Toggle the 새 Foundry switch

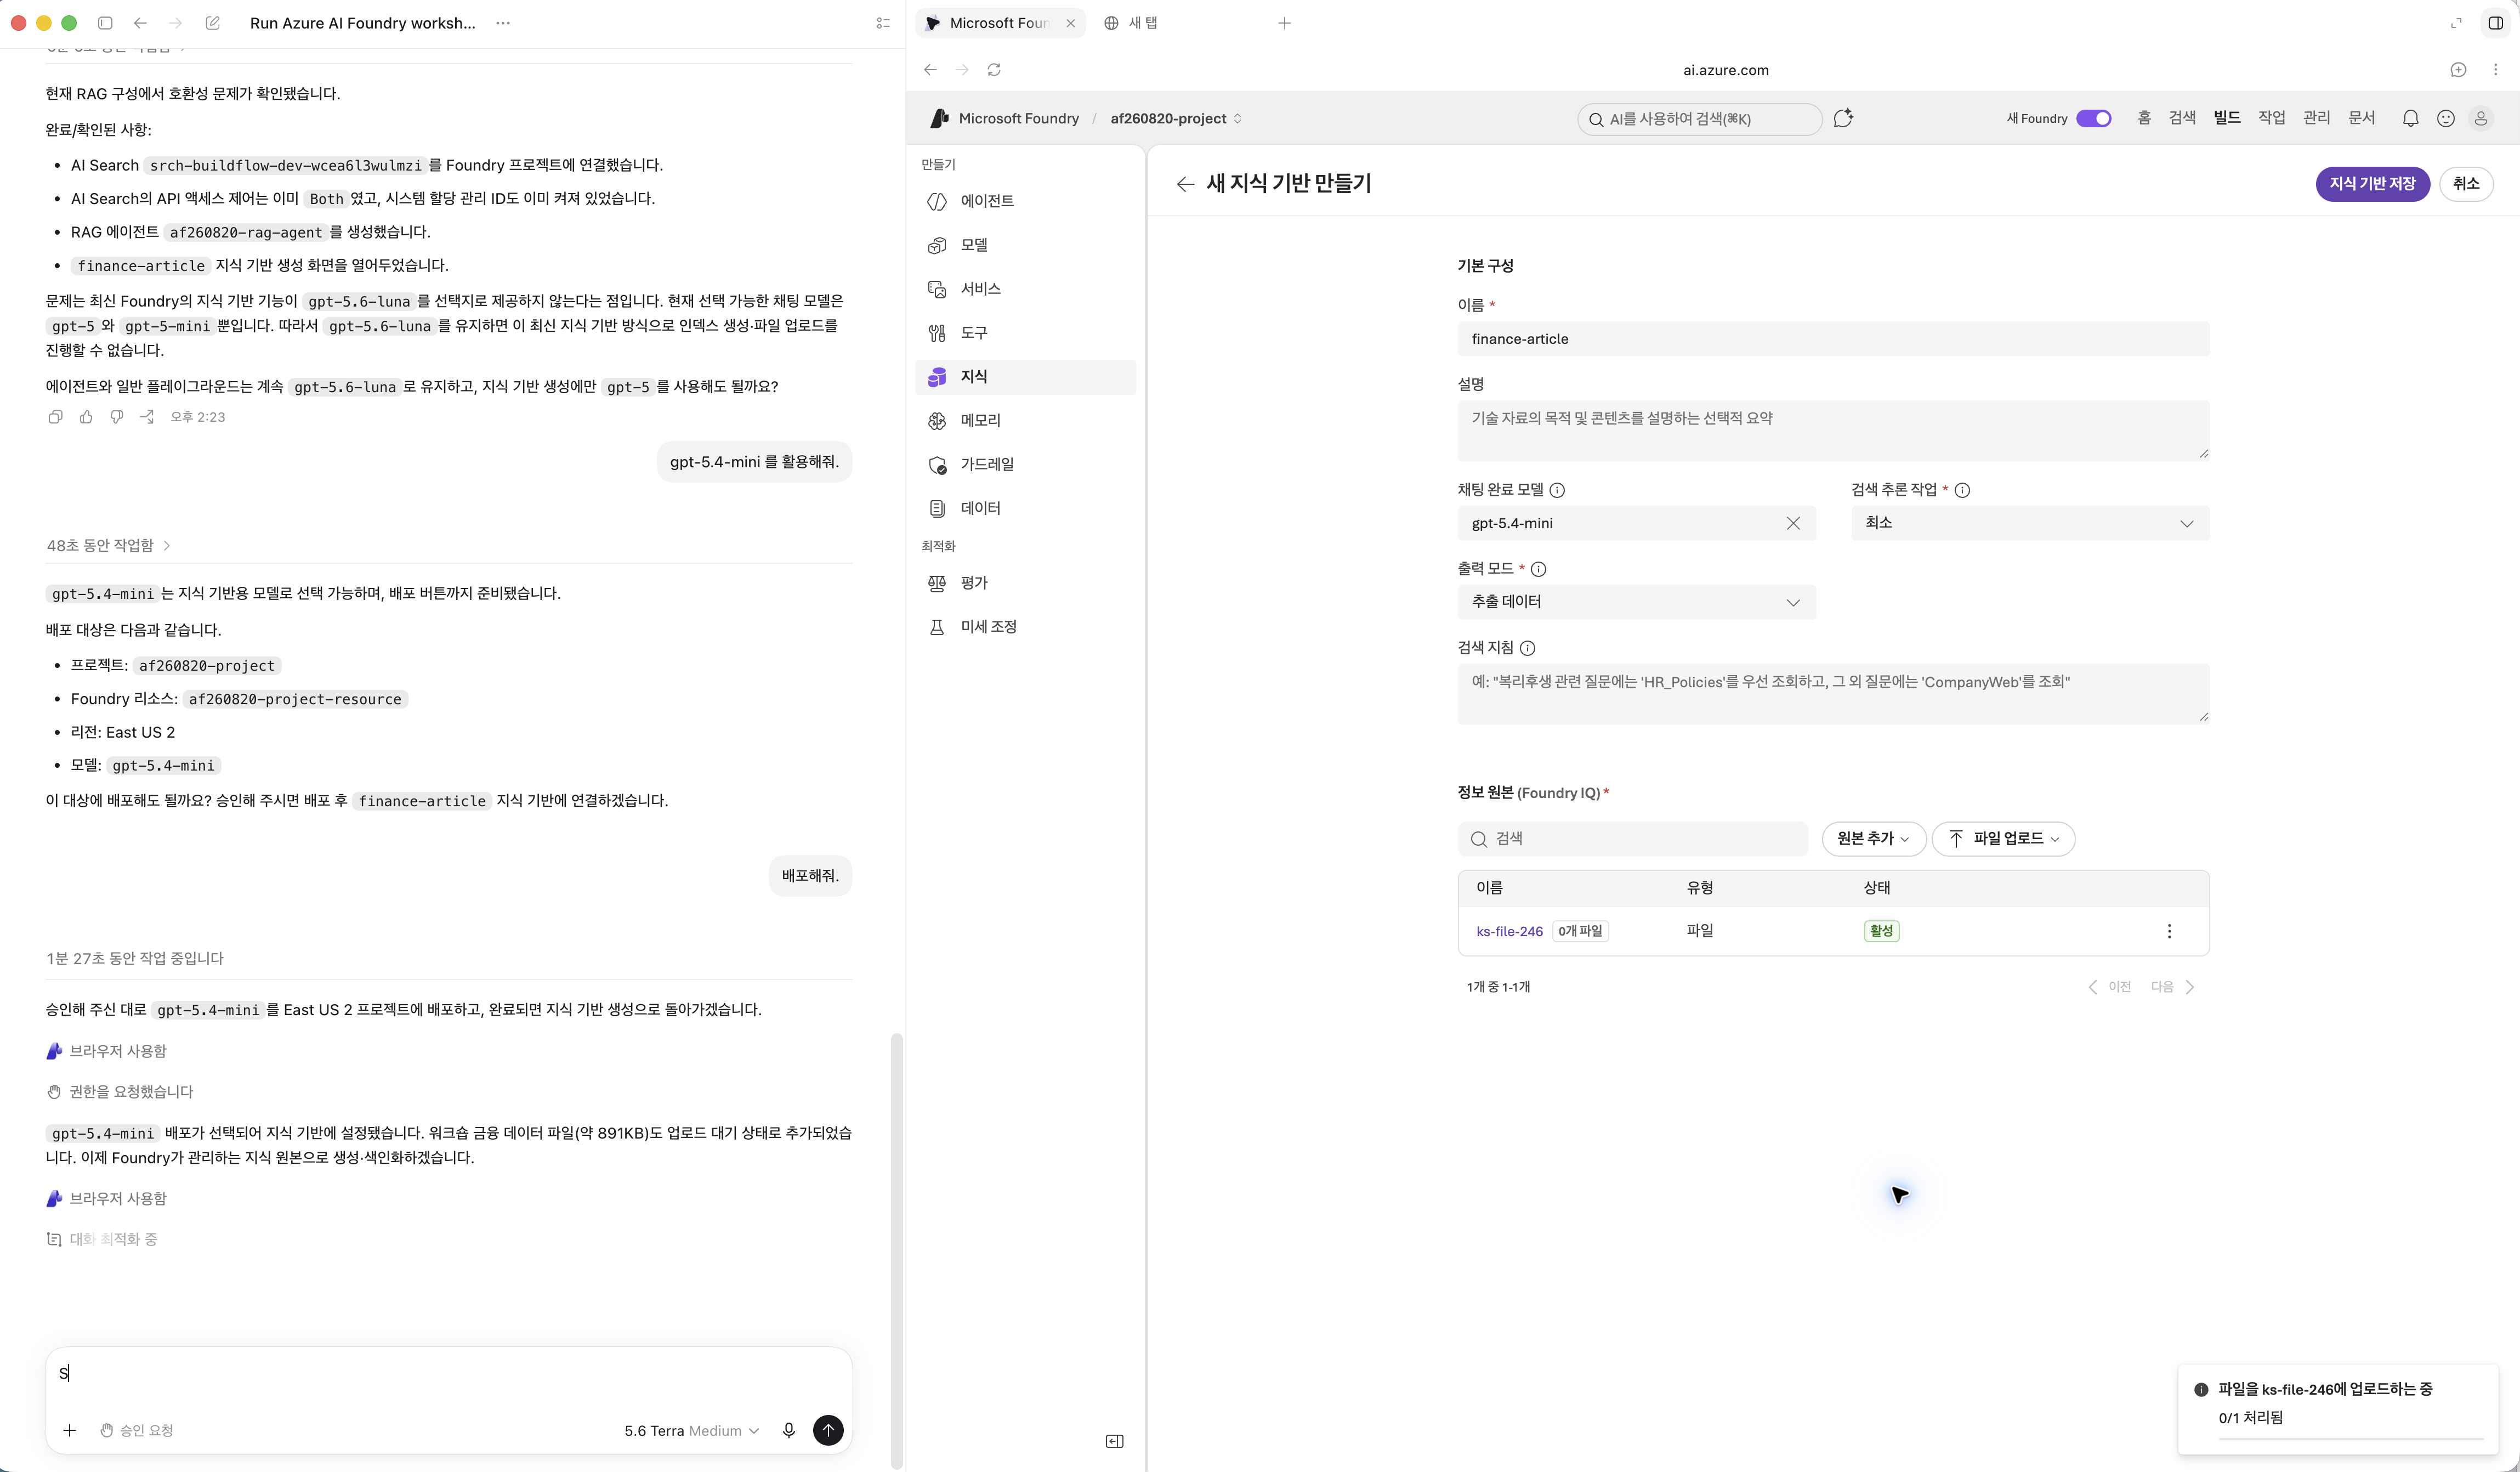point(2093,118)
